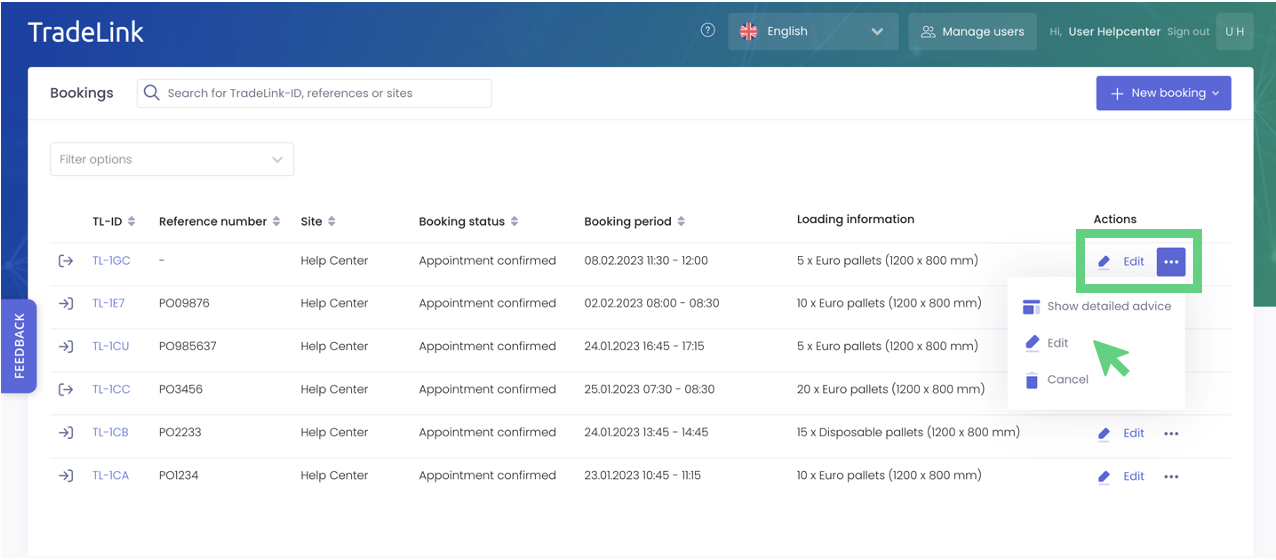Open the New booking dropdown button
Image resolution: width=1276 pixels, height=560 pixels.
[x=1163, y=93]
